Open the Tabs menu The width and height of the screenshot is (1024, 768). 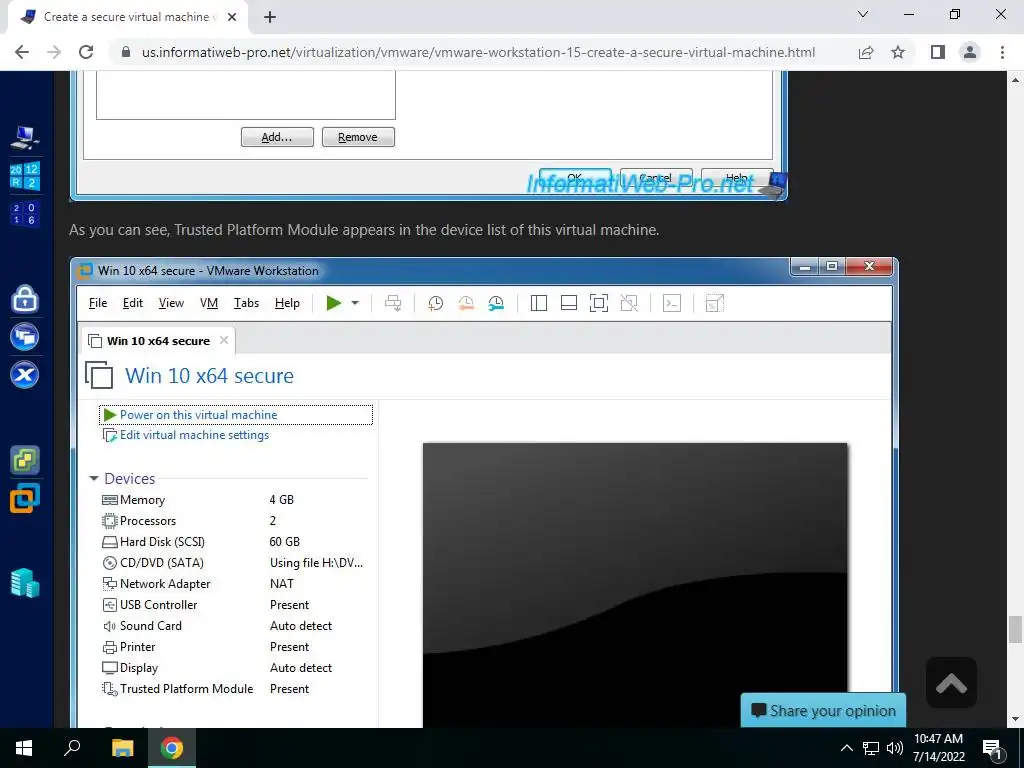click(246, 303)
